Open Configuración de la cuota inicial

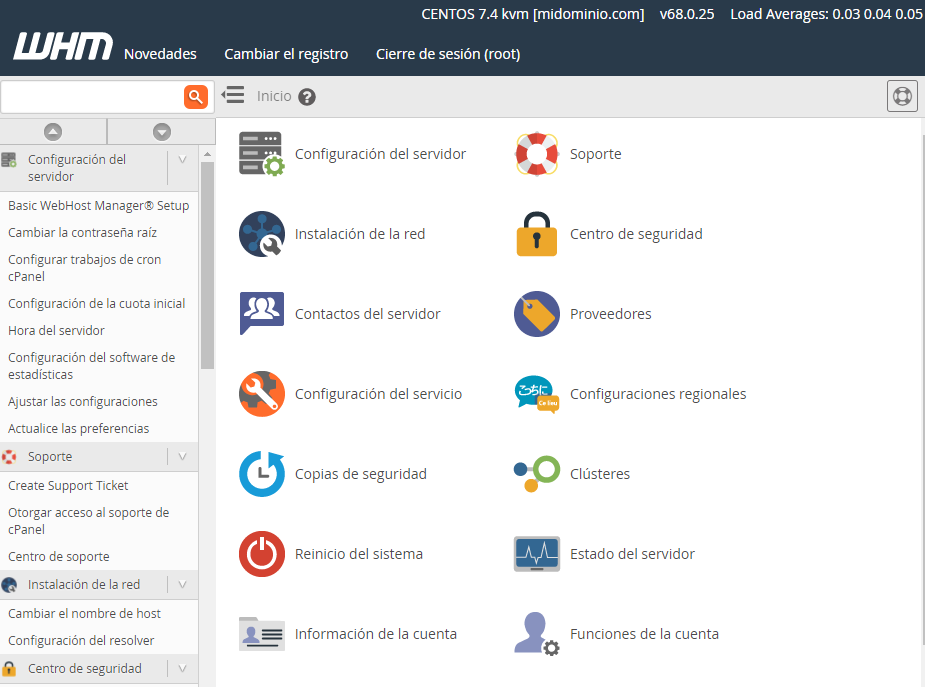pyautogui.click(x=97, y=304)
